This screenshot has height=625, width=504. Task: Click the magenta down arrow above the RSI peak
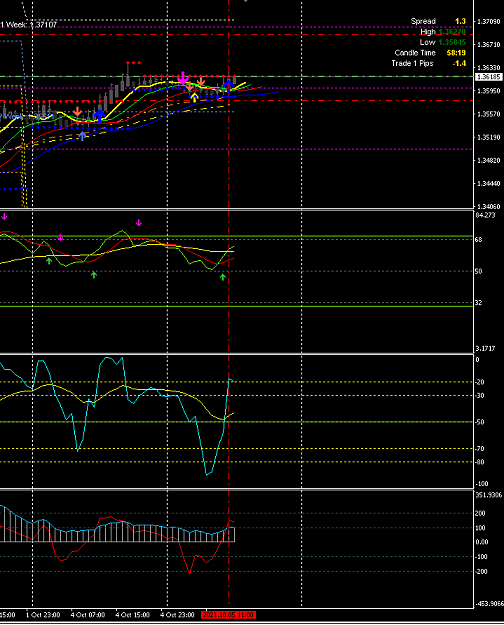(x=139, y=223)
